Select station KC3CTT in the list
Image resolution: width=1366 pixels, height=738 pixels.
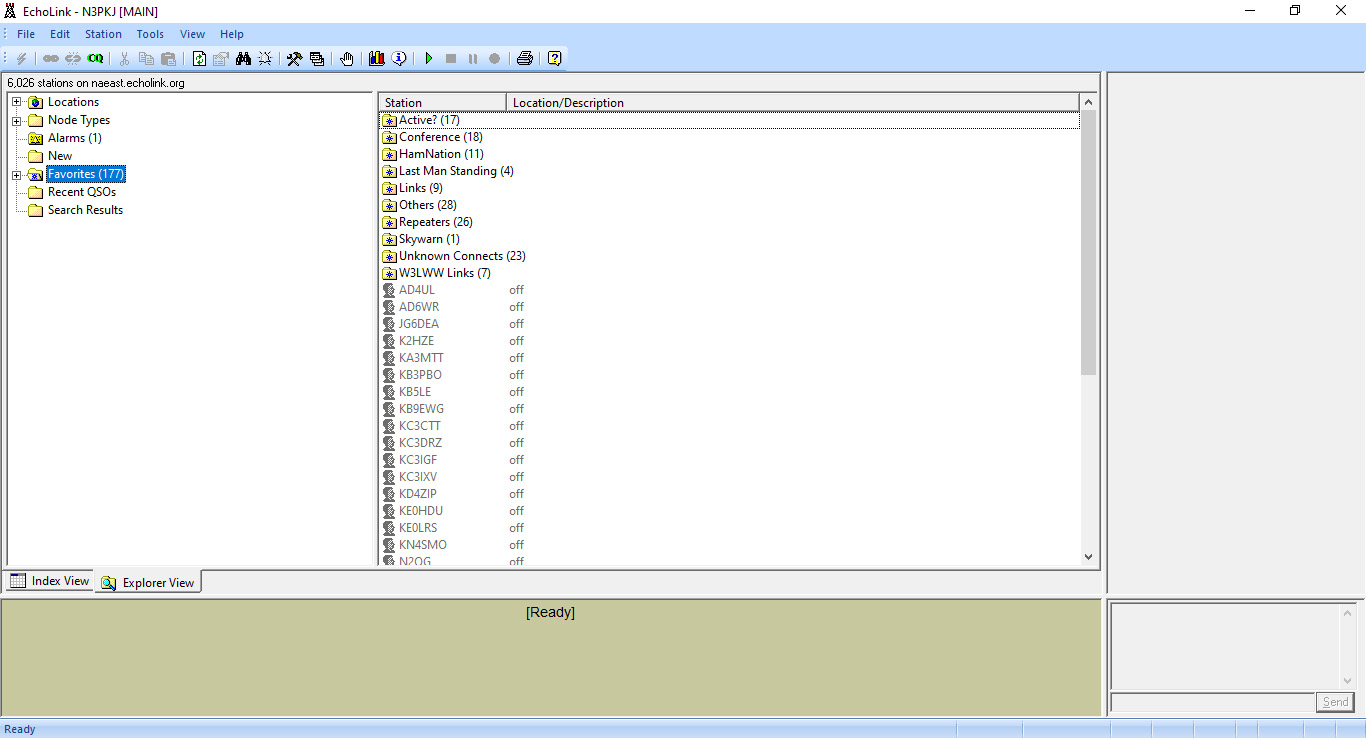click(x=420, y=426)
